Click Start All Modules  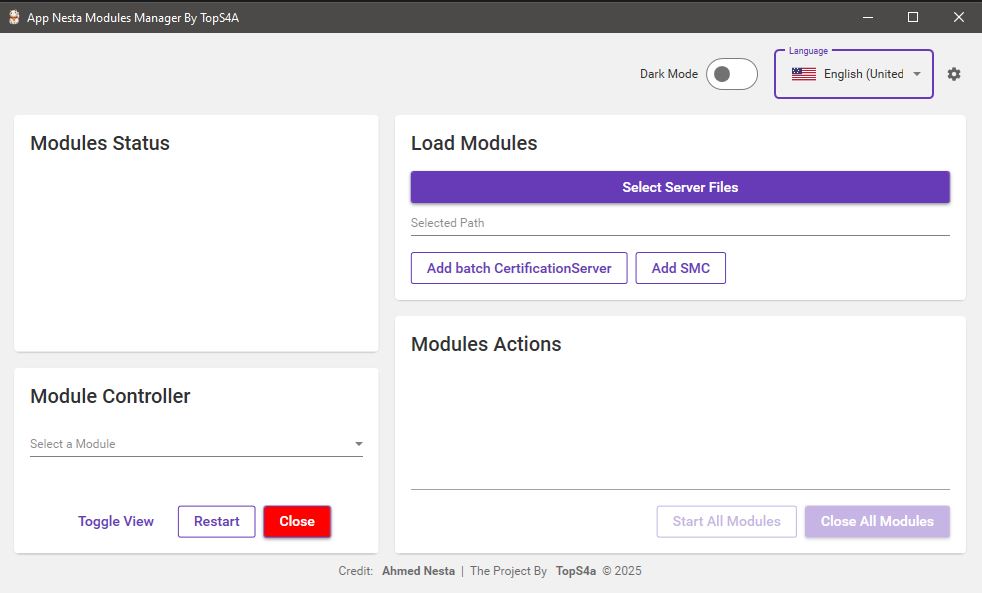tap(726, 521)
